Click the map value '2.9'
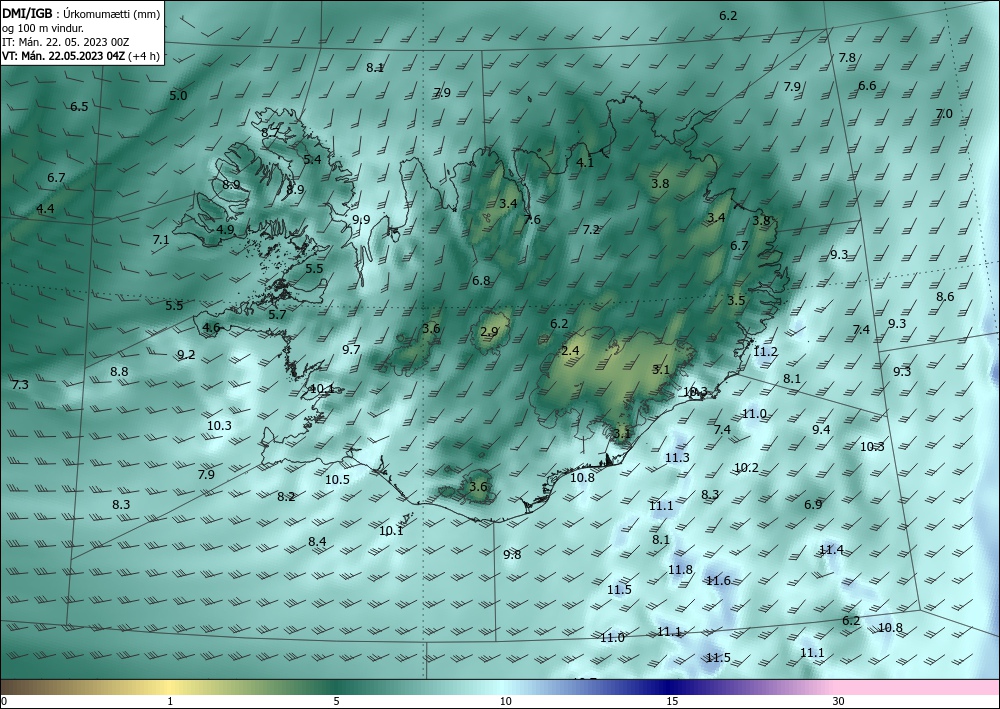 tap(489, 332)
